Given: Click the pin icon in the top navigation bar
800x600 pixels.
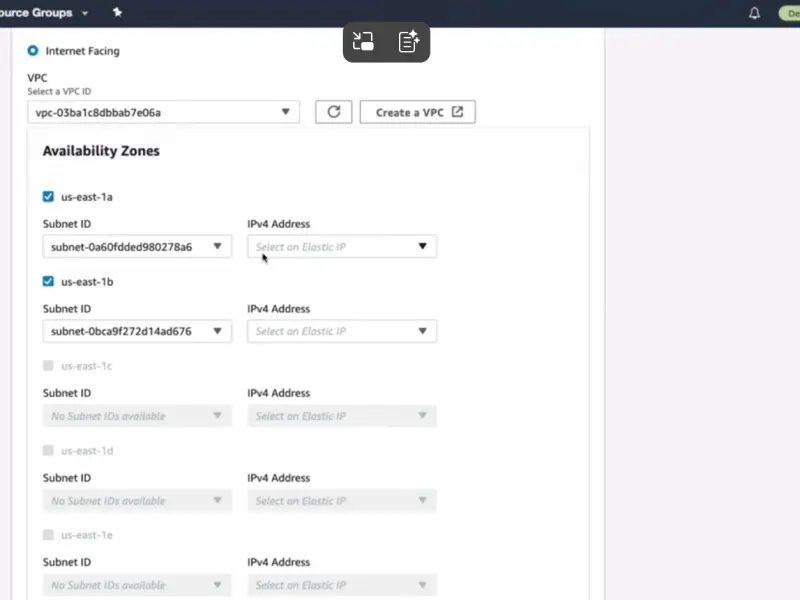Looking at the screenshot, I should [x=115, y=12].
